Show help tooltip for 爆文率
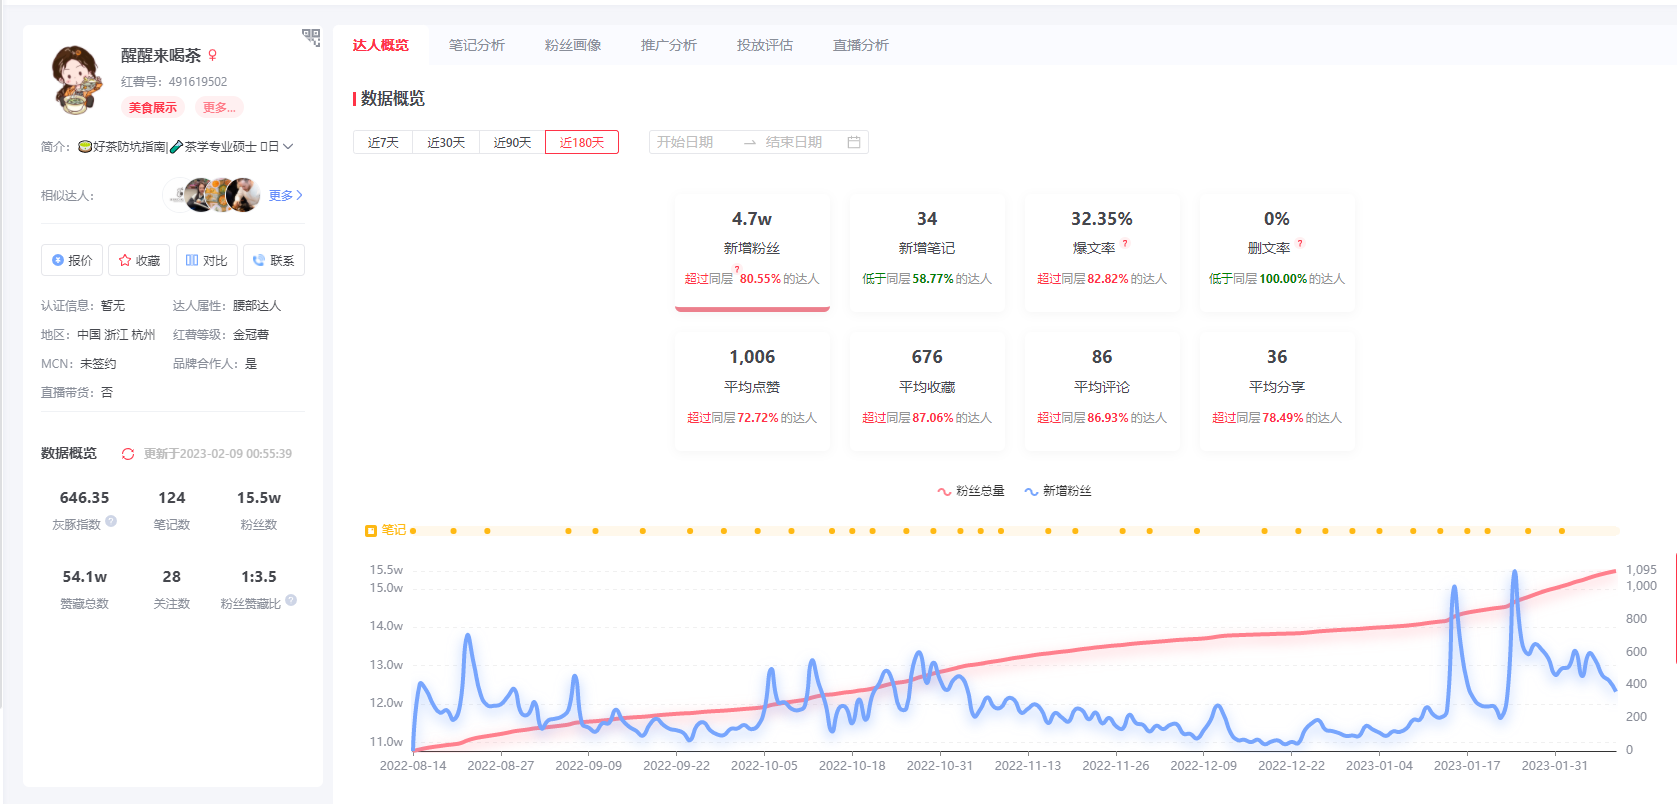1677x804 pixels. (x=1125, y=243)
